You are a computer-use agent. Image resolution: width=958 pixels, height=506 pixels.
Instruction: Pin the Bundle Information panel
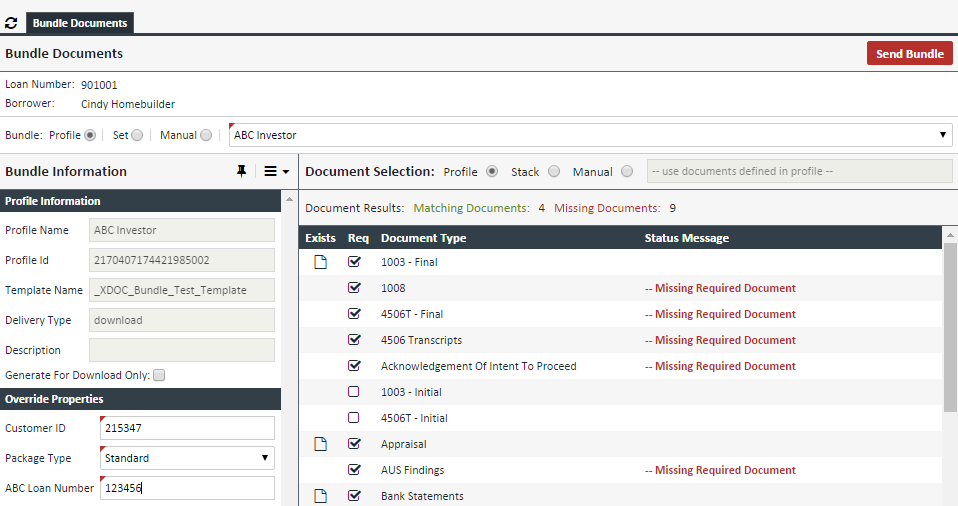pos(241,171)
